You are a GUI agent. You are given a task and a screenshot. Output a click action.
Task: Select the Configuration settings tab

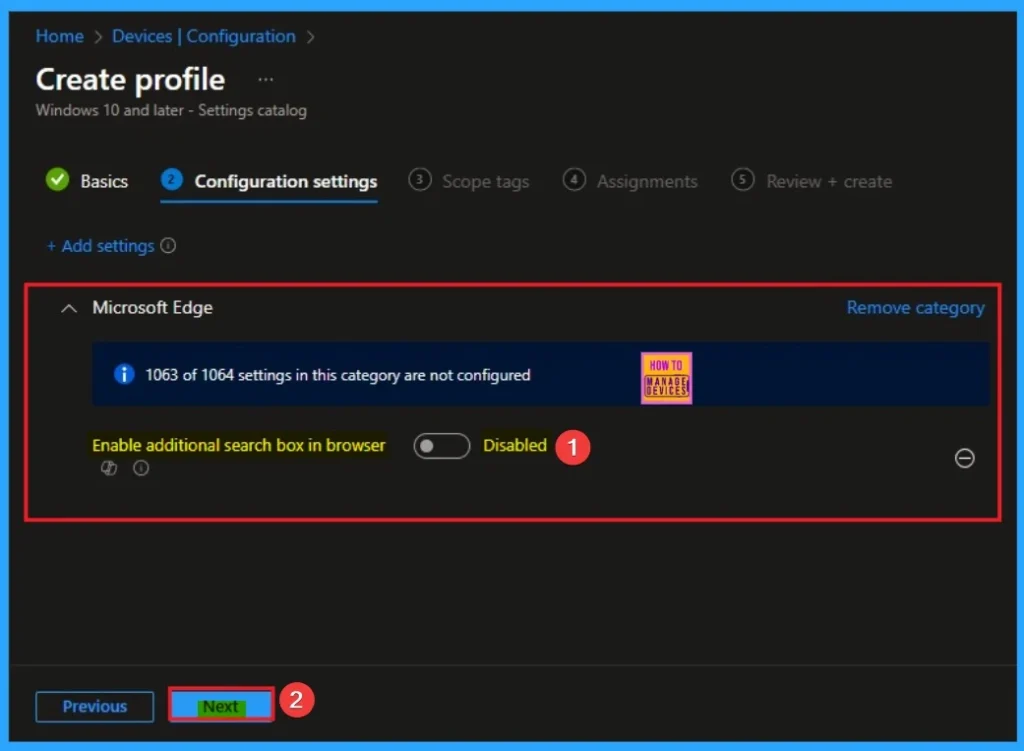269,181
